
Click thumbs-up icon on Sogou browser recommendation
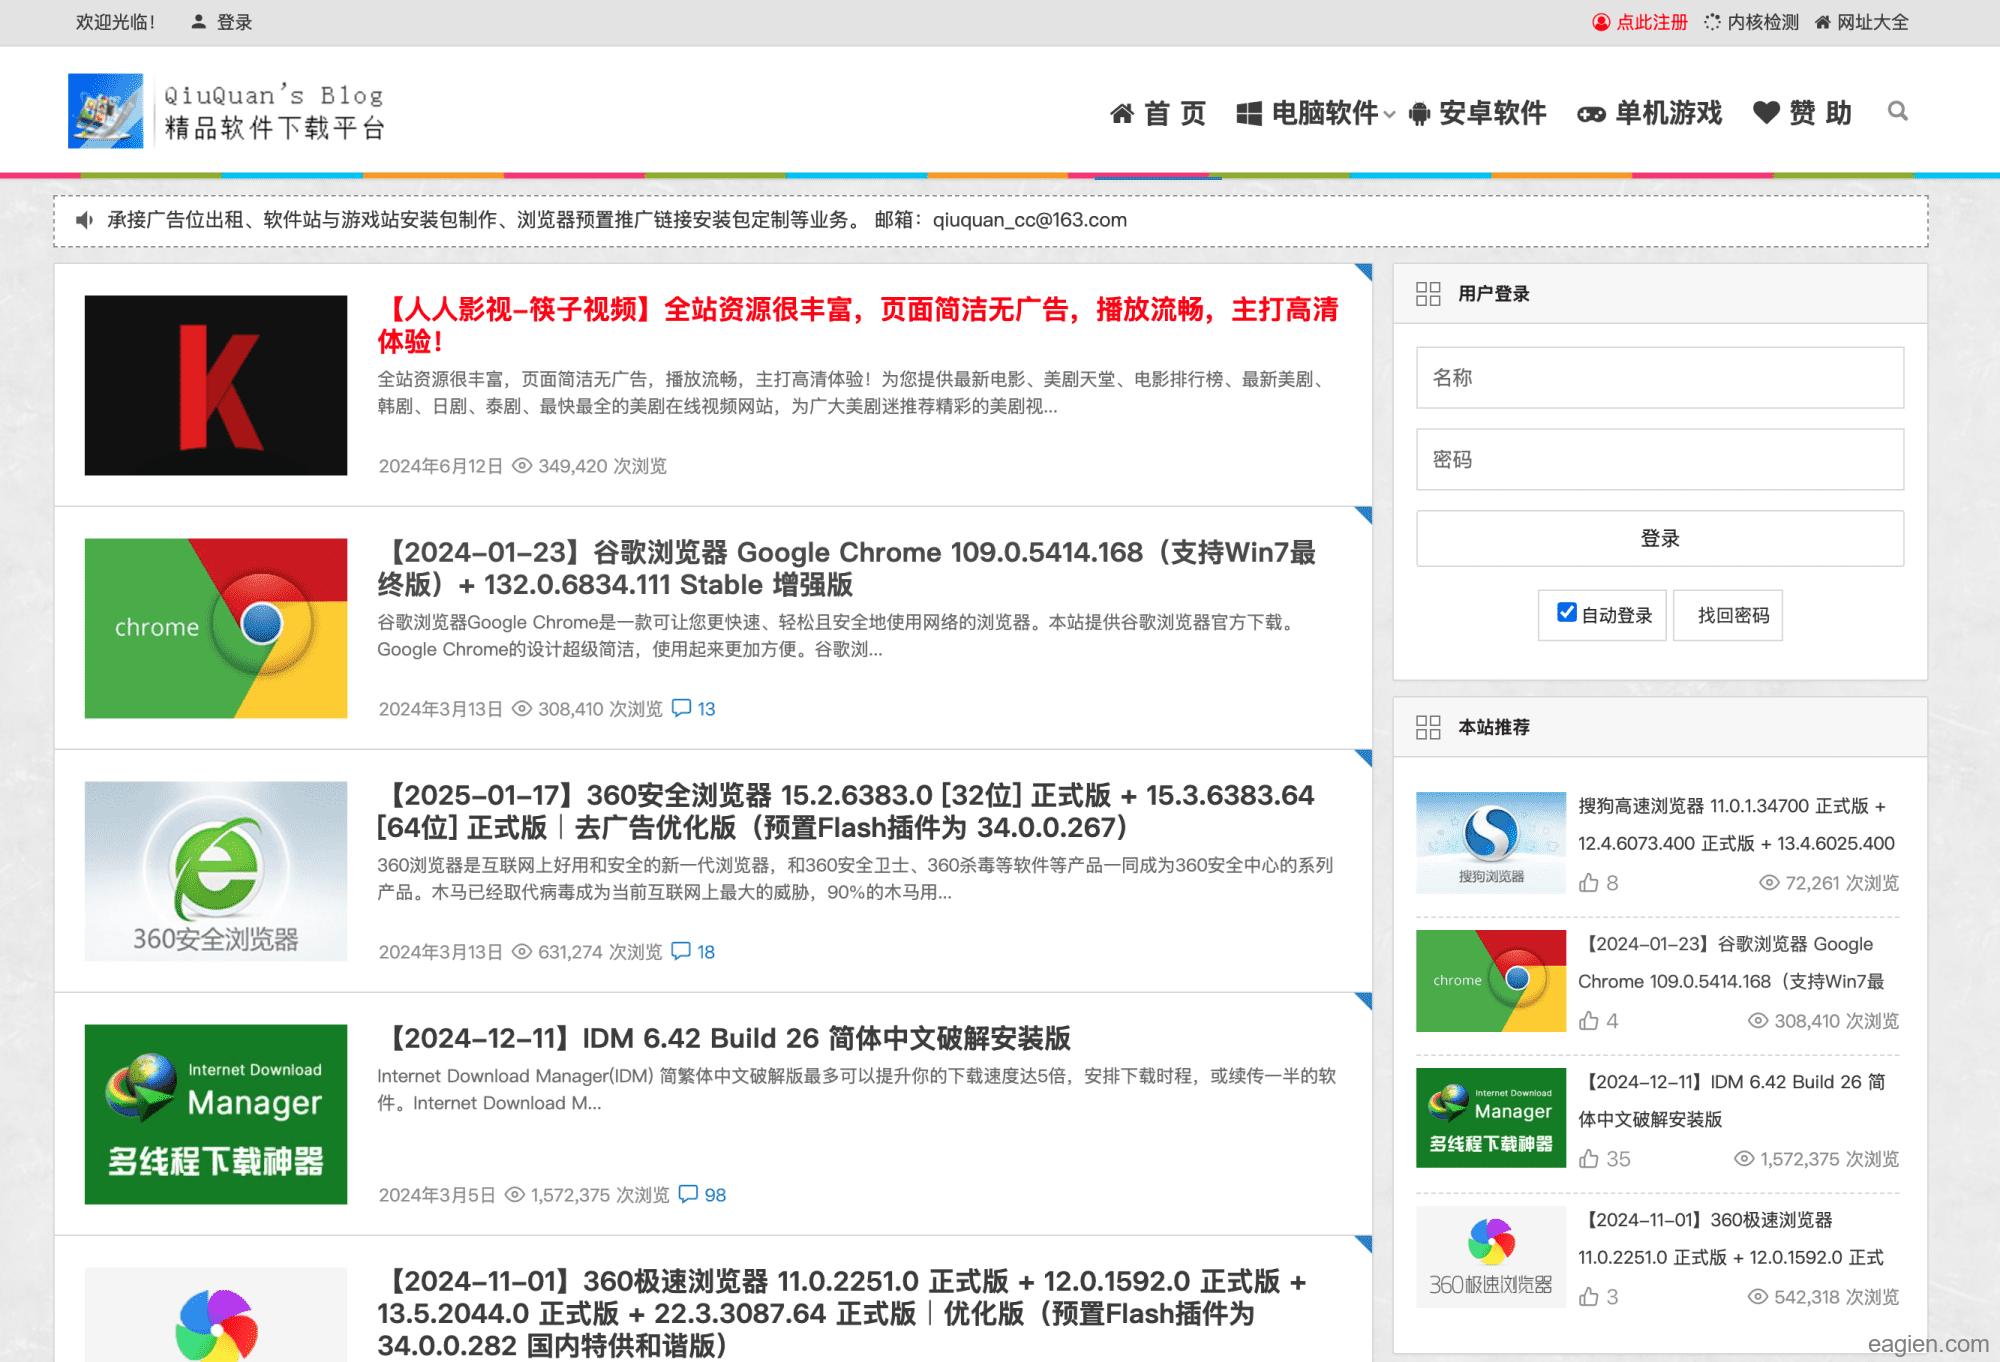point(1589,883)
